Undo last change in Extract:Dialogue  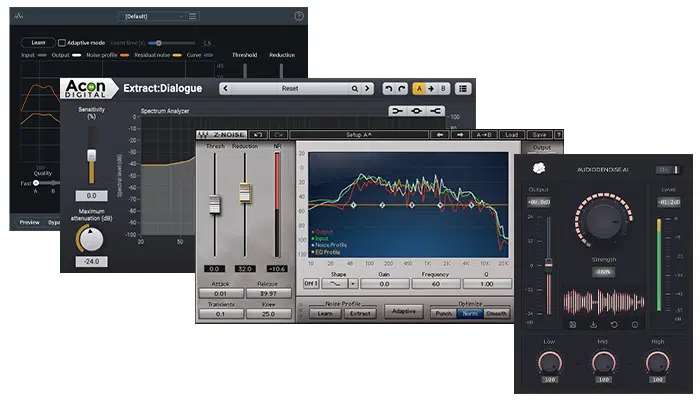[389, 88]
